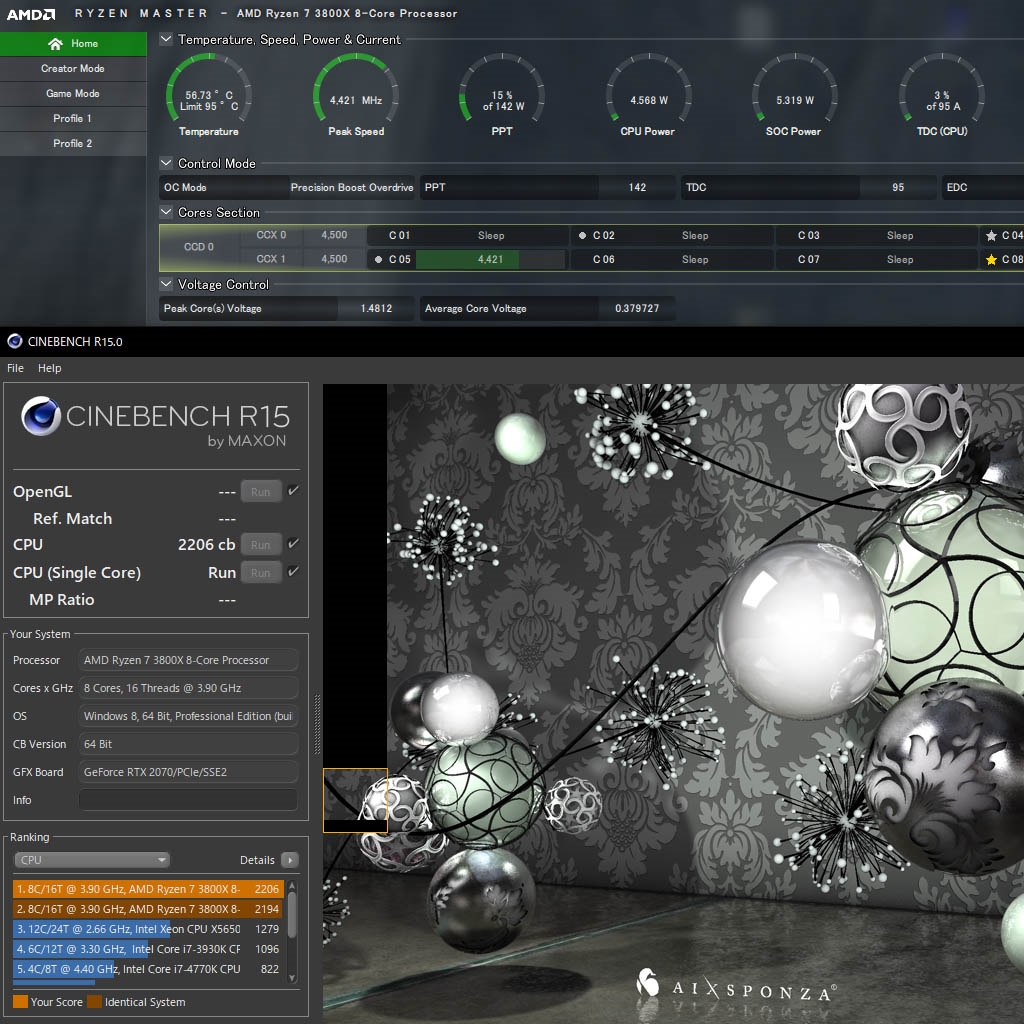Toggle the checkmark beside the CPU test
1024x1024 pixels.
coord(293,544)
